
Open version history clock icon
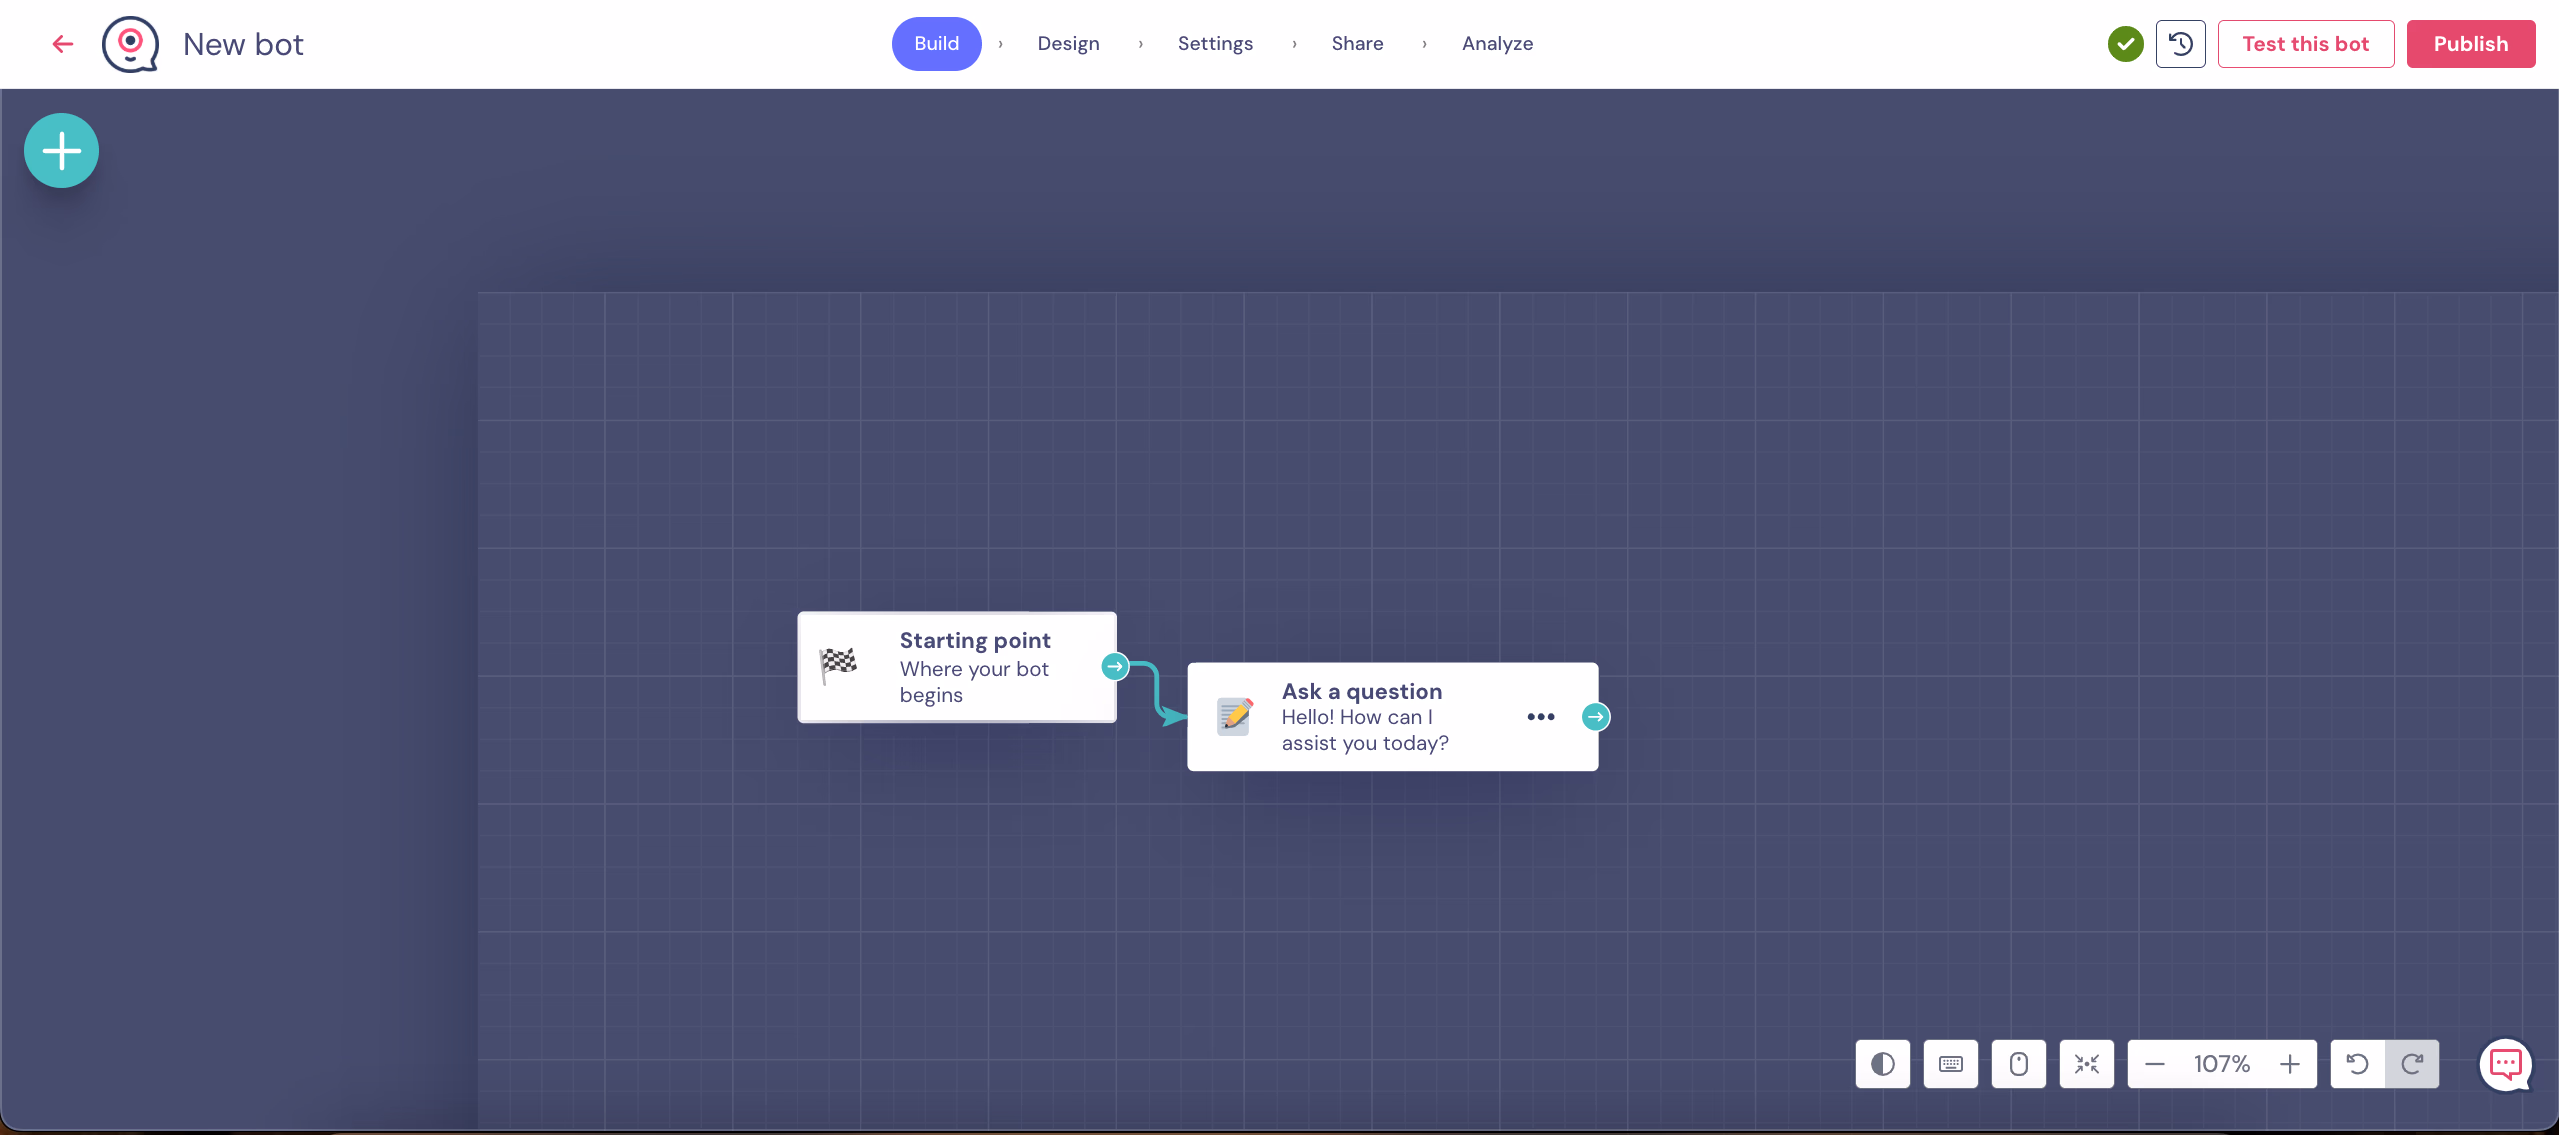coord(2180,44)
